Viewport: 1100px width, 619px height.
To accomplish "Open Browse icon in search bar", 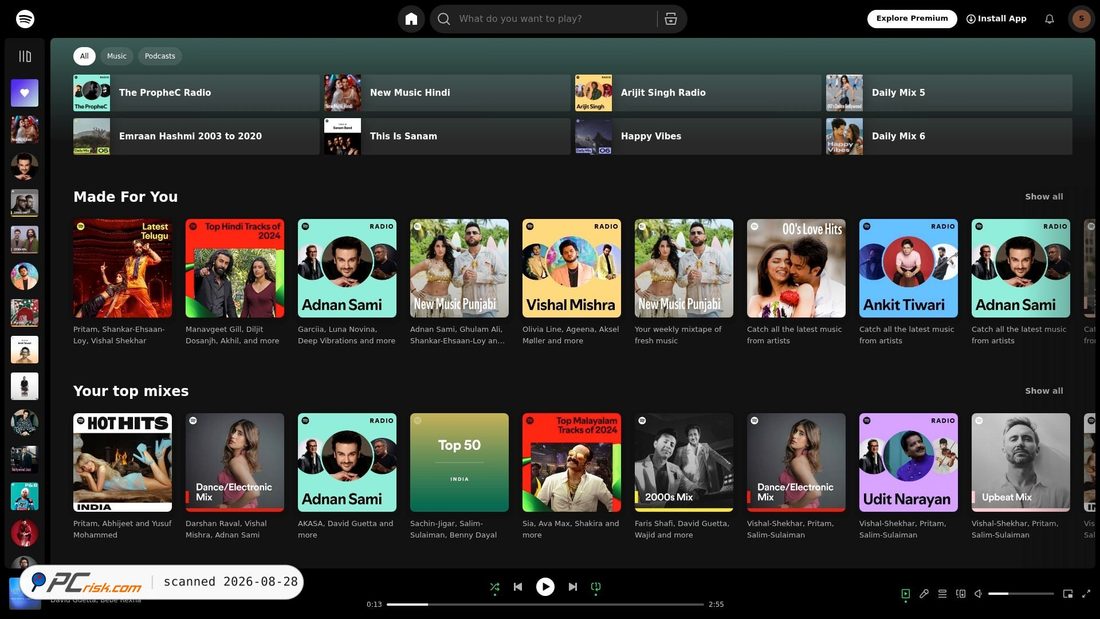I will tap(671, 19).
